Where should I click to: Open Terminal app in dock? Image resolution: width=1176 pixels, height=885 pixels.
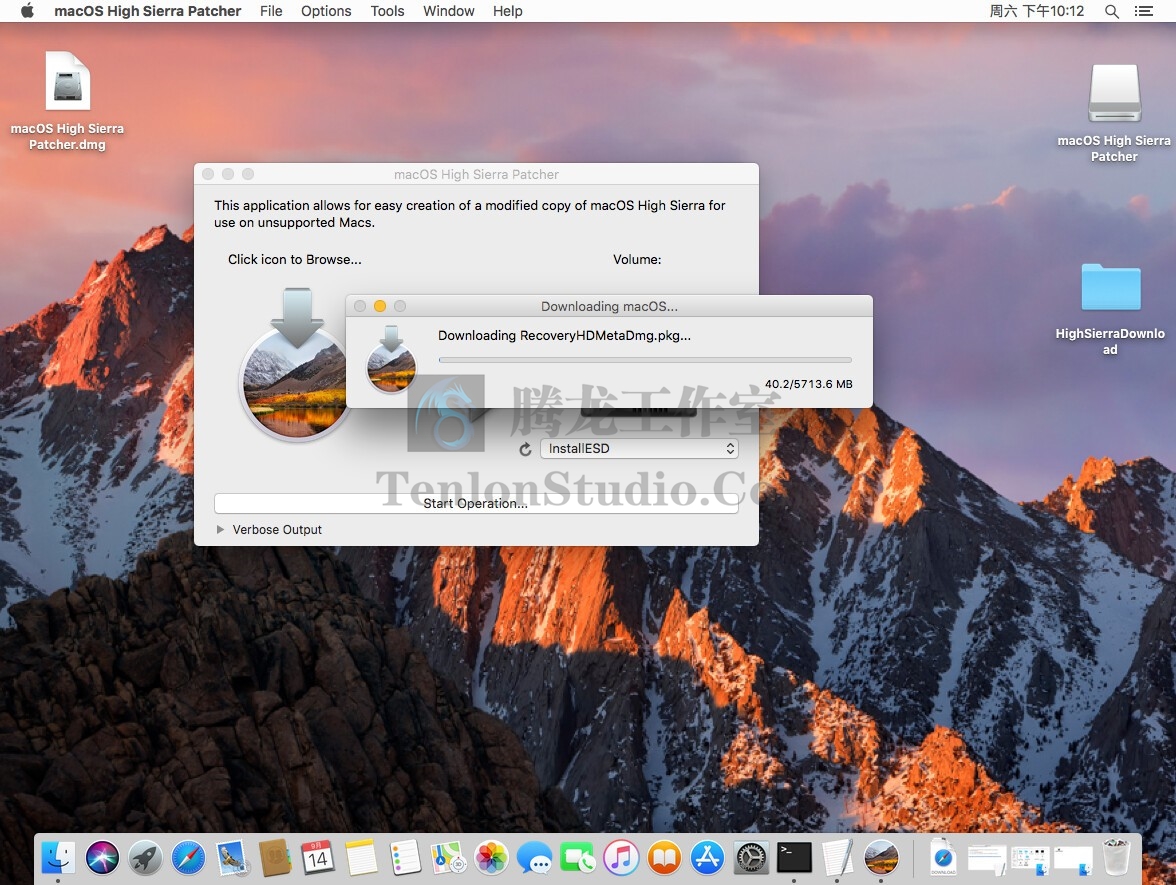click(794, 857)
